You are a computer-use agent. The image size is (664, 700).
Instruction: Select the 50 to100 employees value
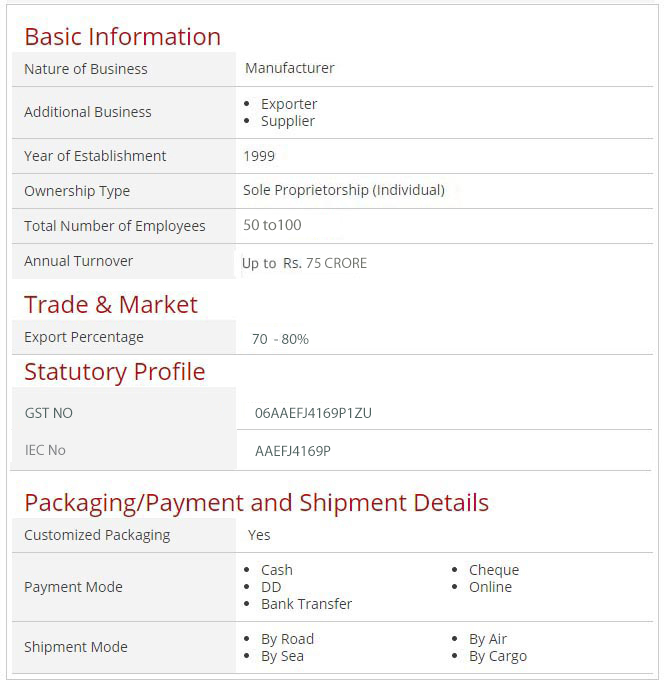[272, 225]
